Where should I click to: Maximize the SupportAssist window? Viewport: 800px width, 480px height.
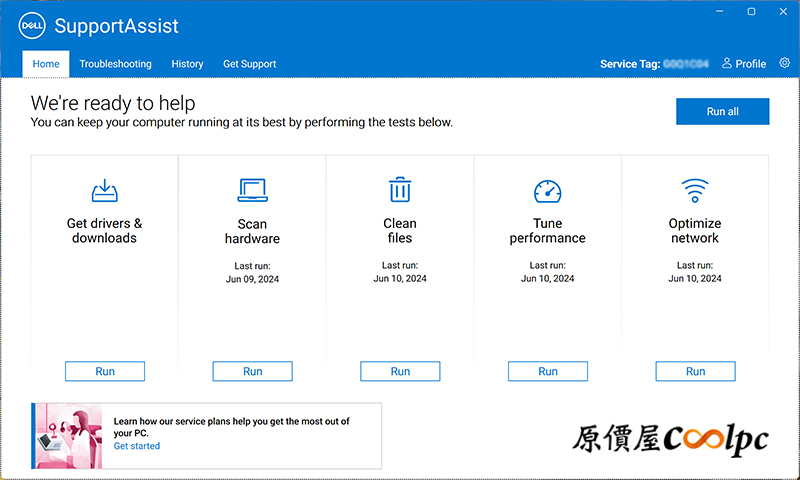coord(751,11)
